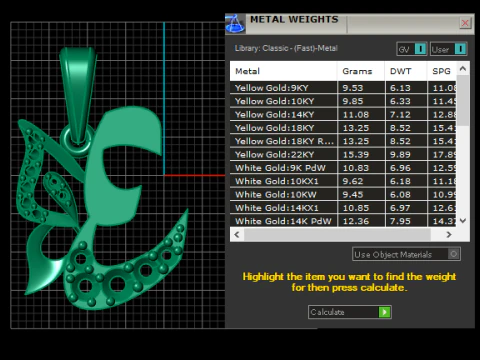Click the Metal column header
This screenshot has width=480, height=360.
283,71
